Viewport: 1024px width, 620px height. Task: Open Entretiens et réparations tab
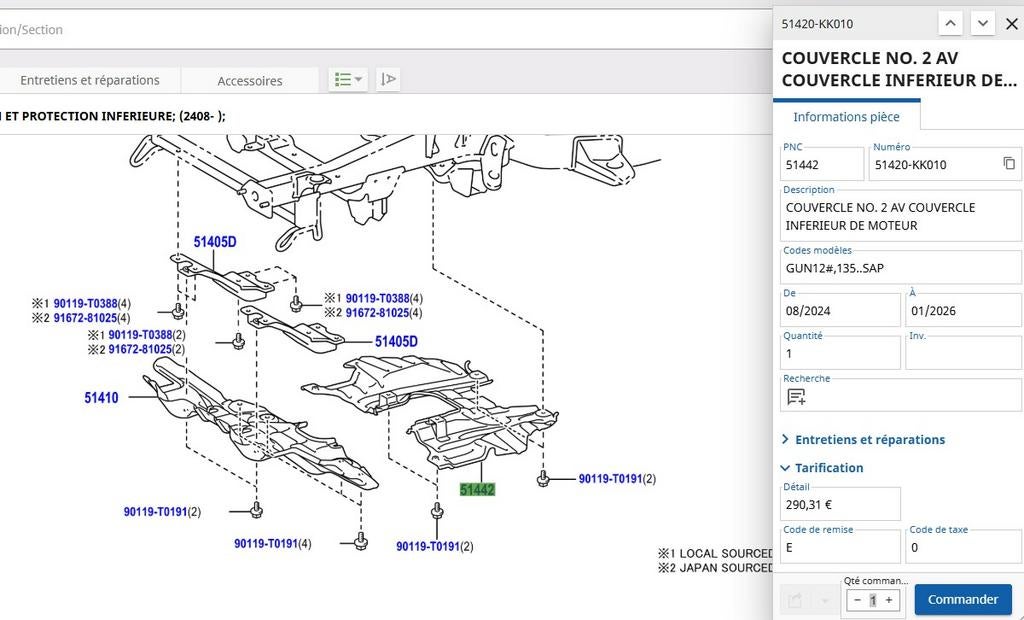[x=89, y=80]
